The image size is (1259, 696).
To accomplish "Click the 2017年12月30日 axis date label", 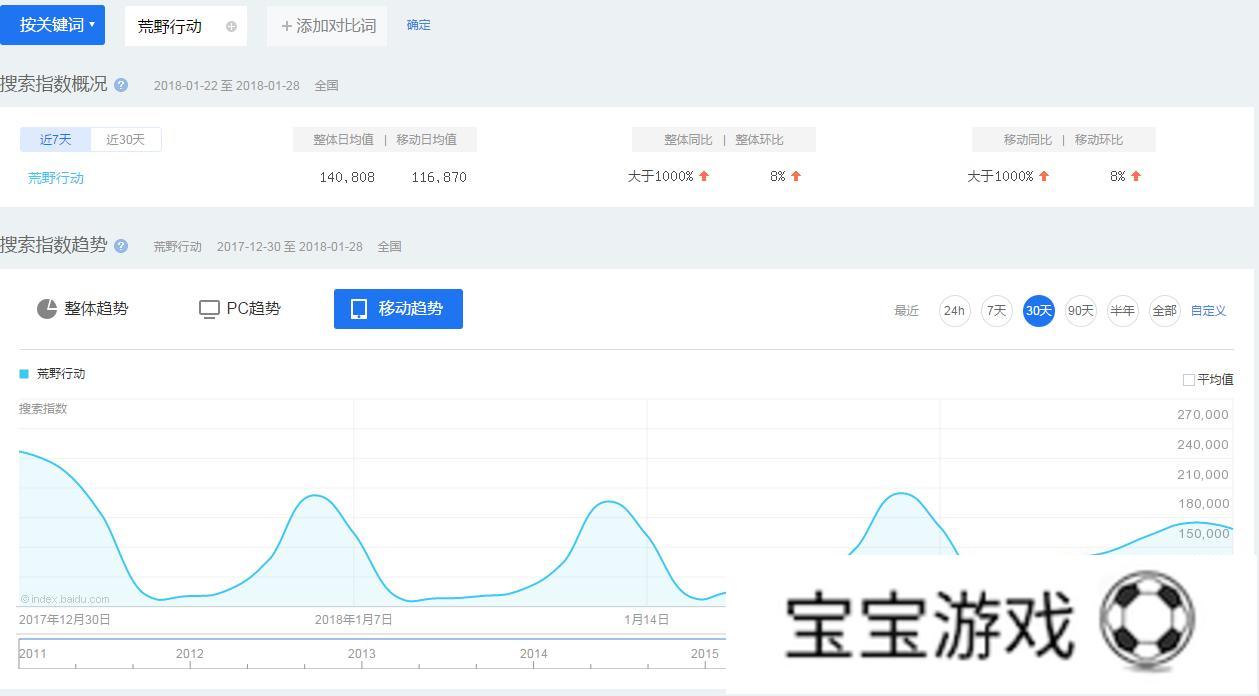I will click(65, 620).
